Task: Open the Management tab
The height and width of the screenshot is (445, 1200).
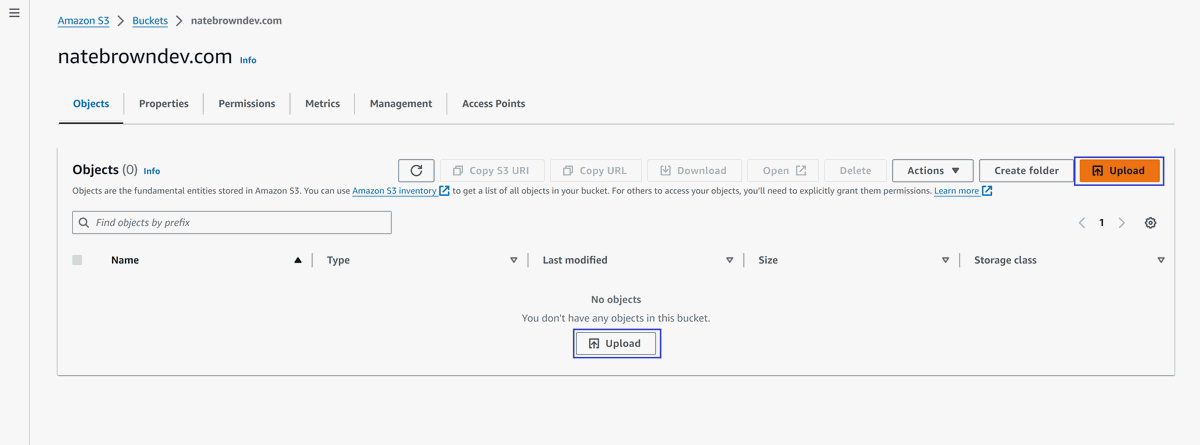Action: (401, 104)
